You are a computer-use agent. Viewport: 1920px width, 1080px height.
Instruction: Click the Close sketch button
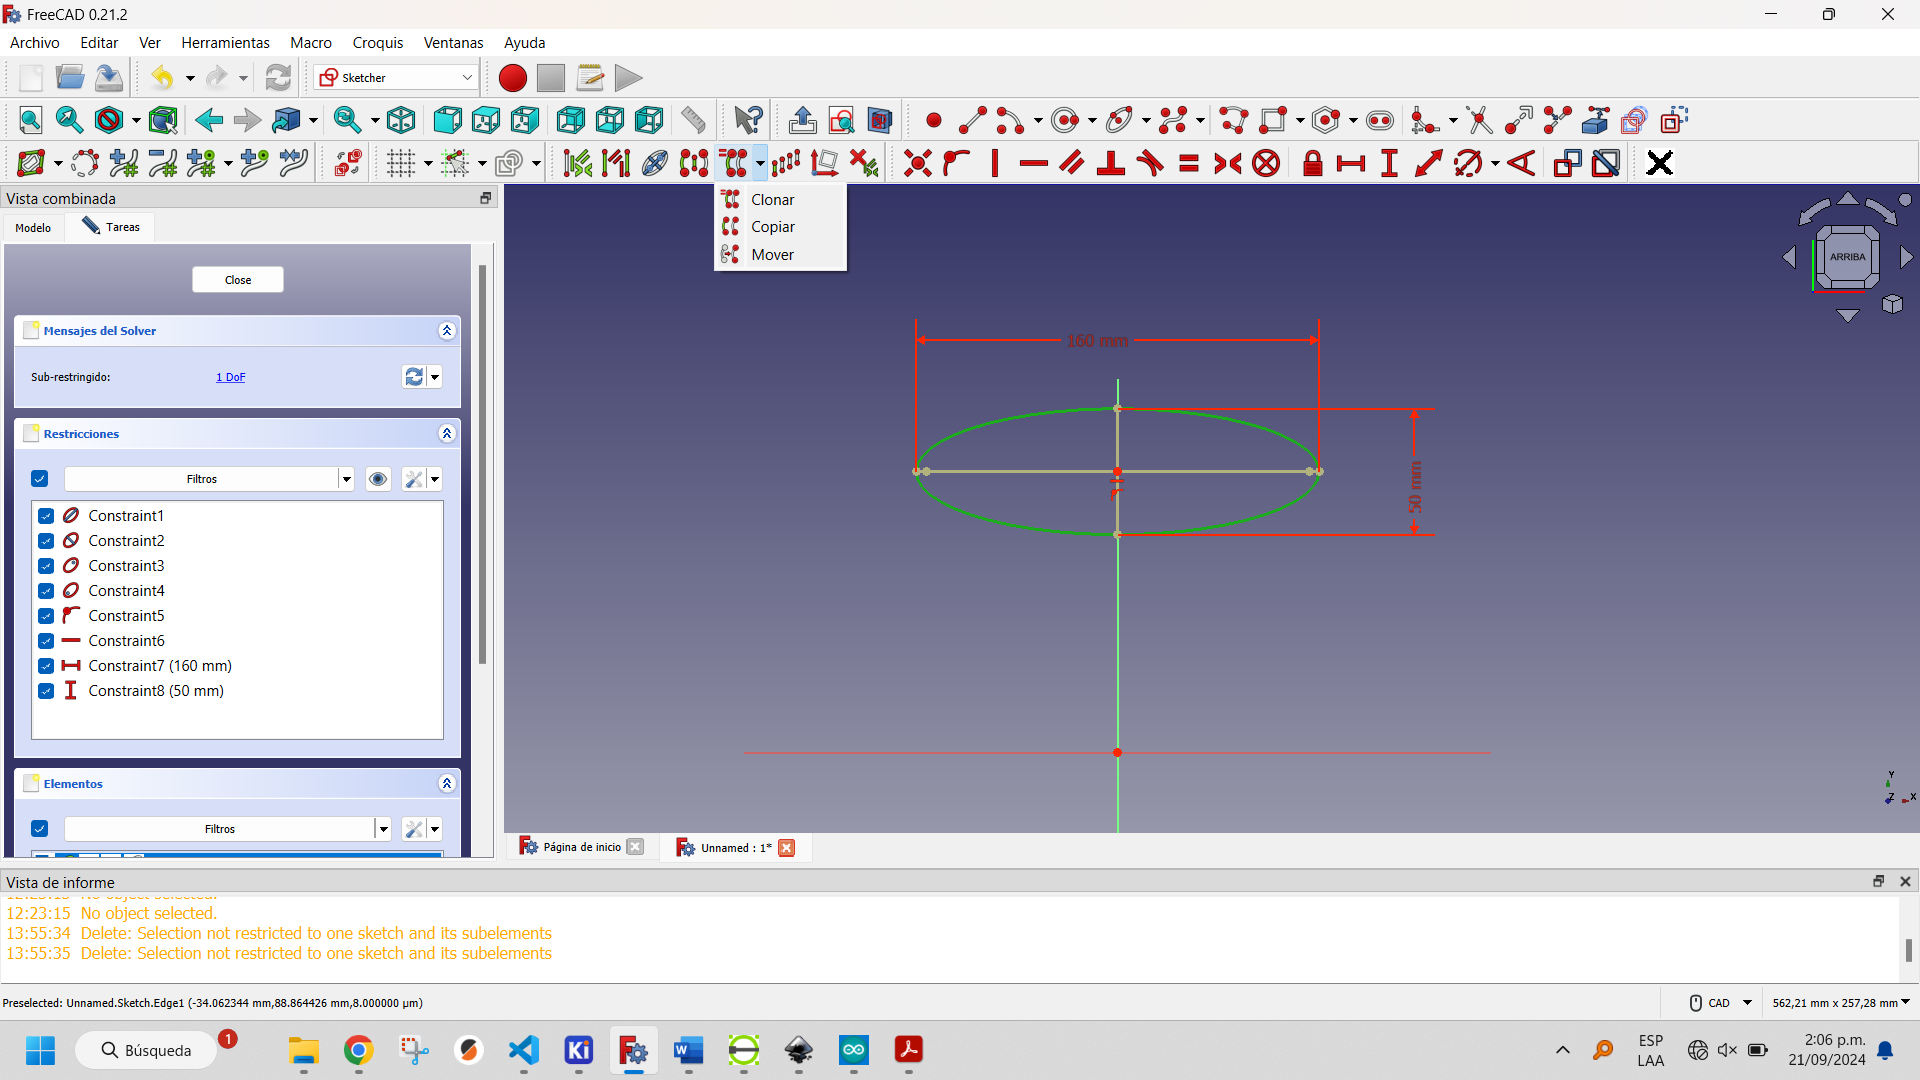coord(237,278)
